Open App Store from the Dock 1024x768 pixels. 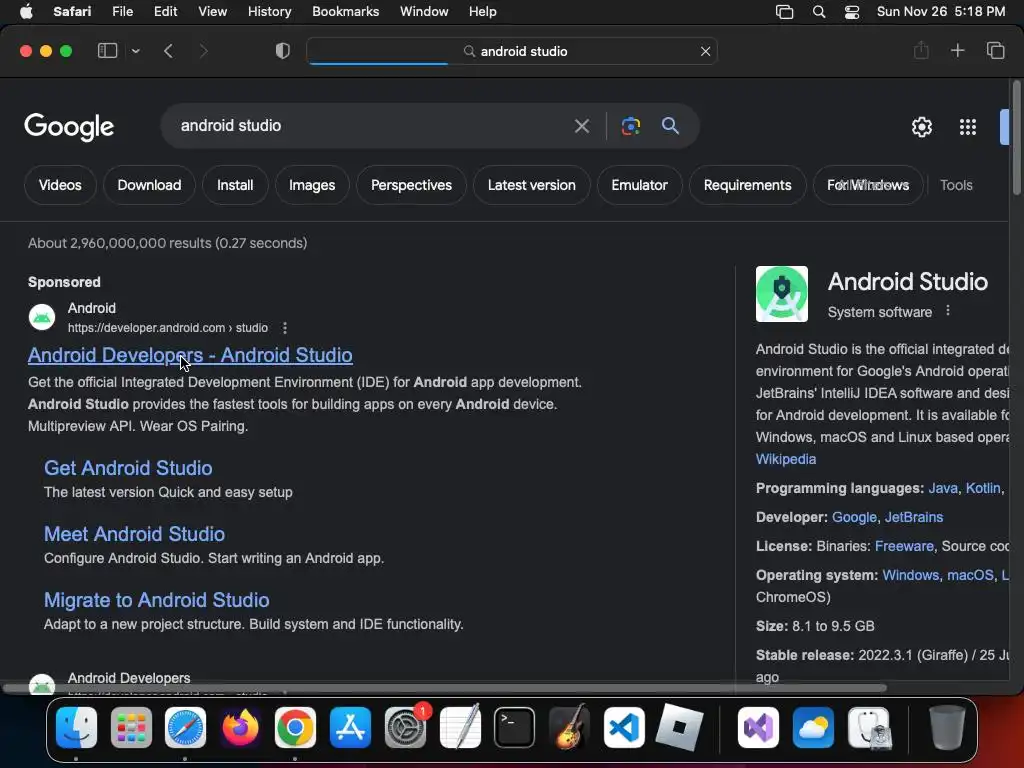(x=350, y=727)
